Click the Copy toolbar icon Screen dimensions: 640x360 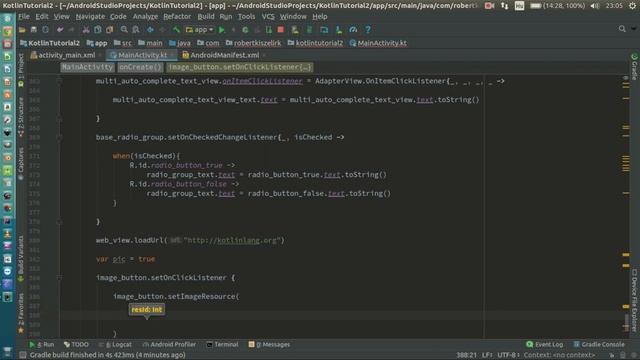(98, 30)
